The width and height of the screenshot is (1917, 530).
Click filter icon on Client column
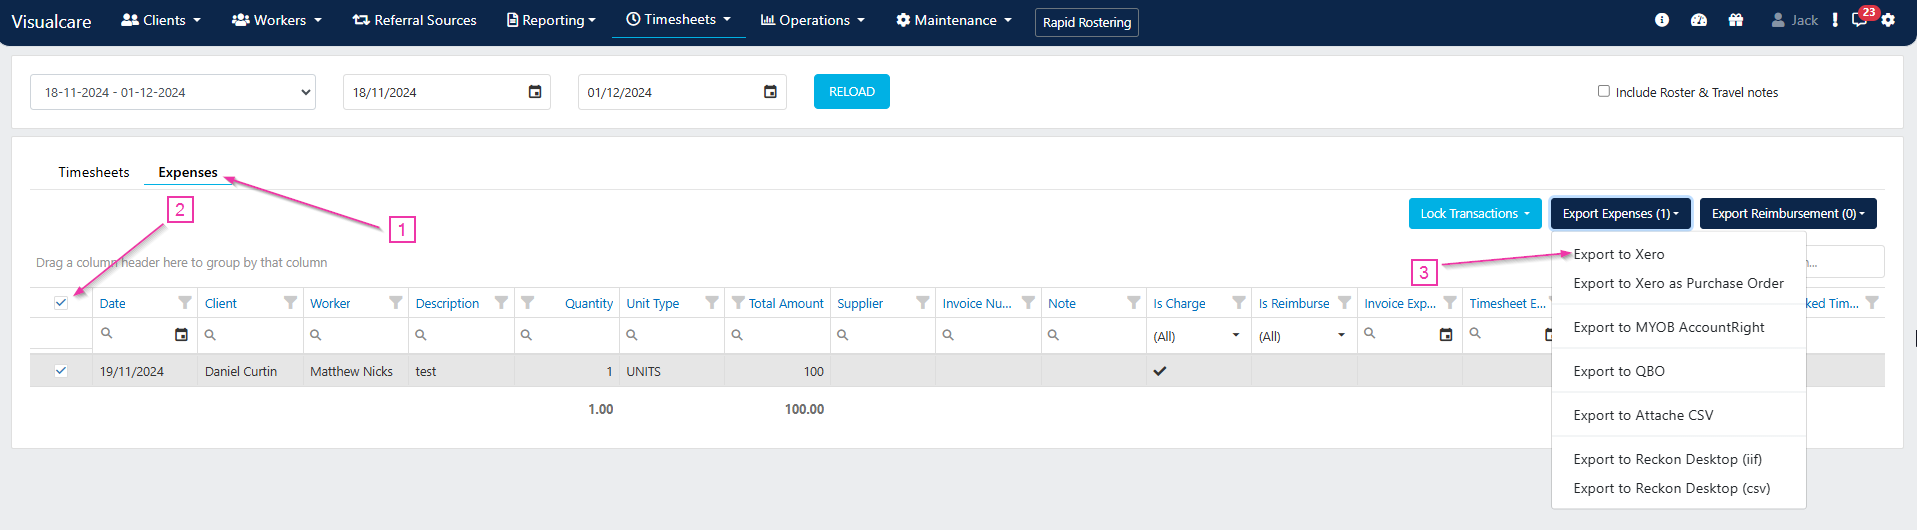290,302
